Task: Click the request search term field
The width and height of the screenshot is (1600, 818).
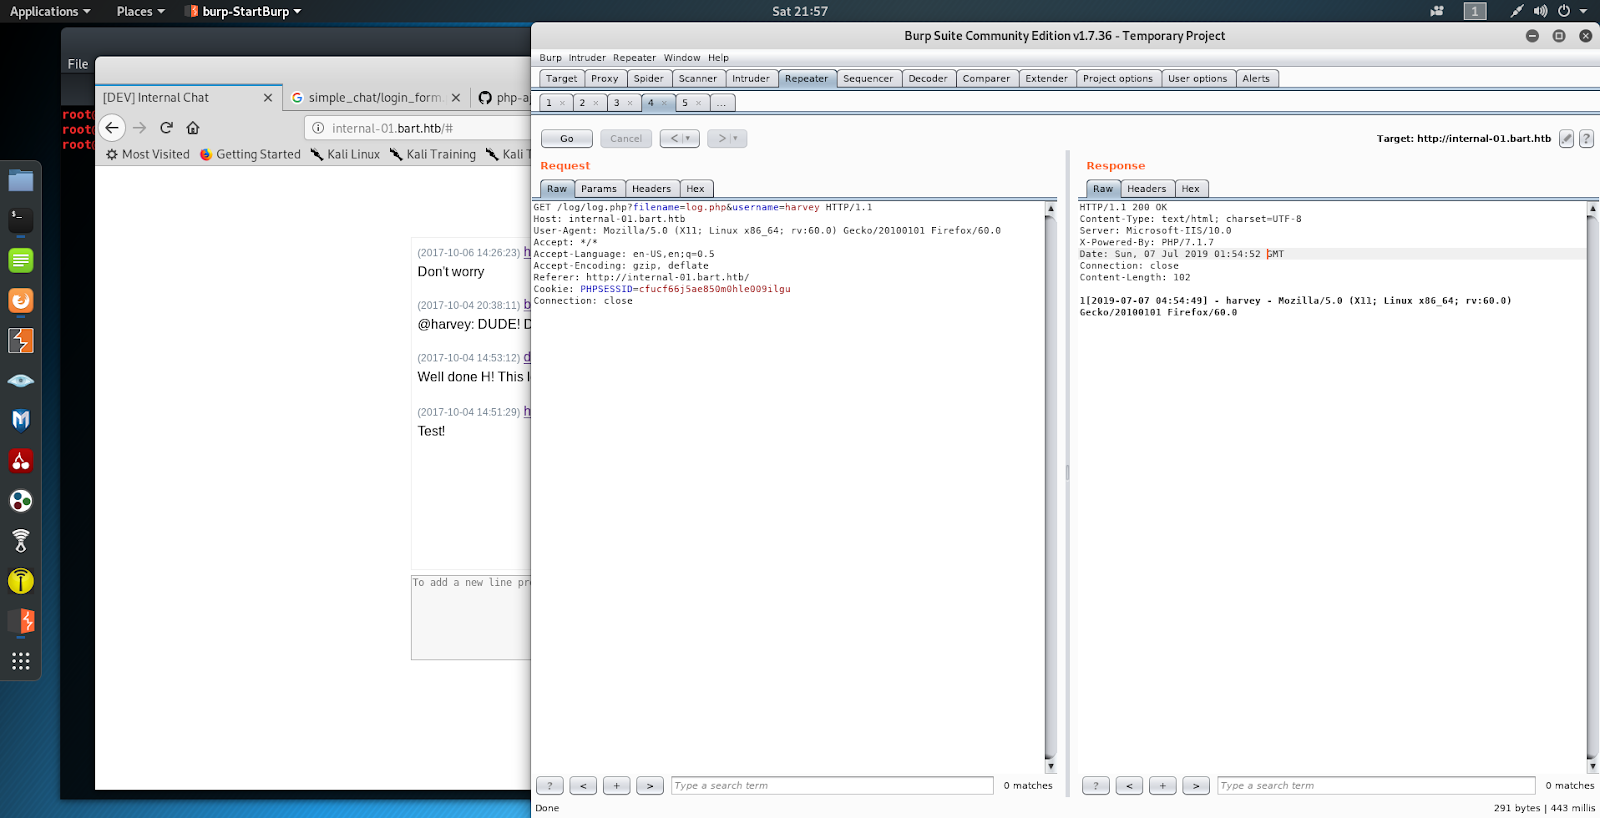Action: pyautogui.click(x=832, y=786)
